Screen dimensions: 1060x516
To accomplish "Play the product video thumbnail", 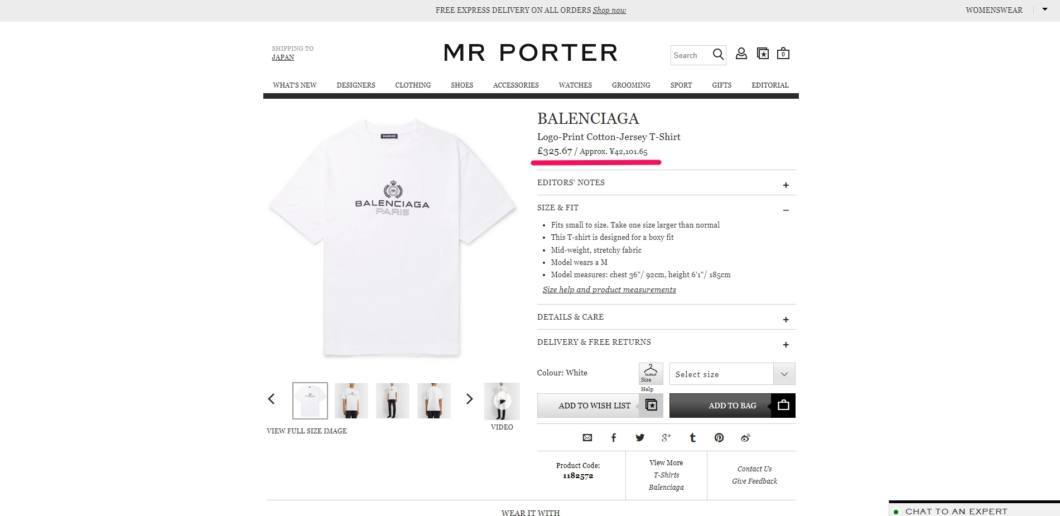I will point(502,400).
